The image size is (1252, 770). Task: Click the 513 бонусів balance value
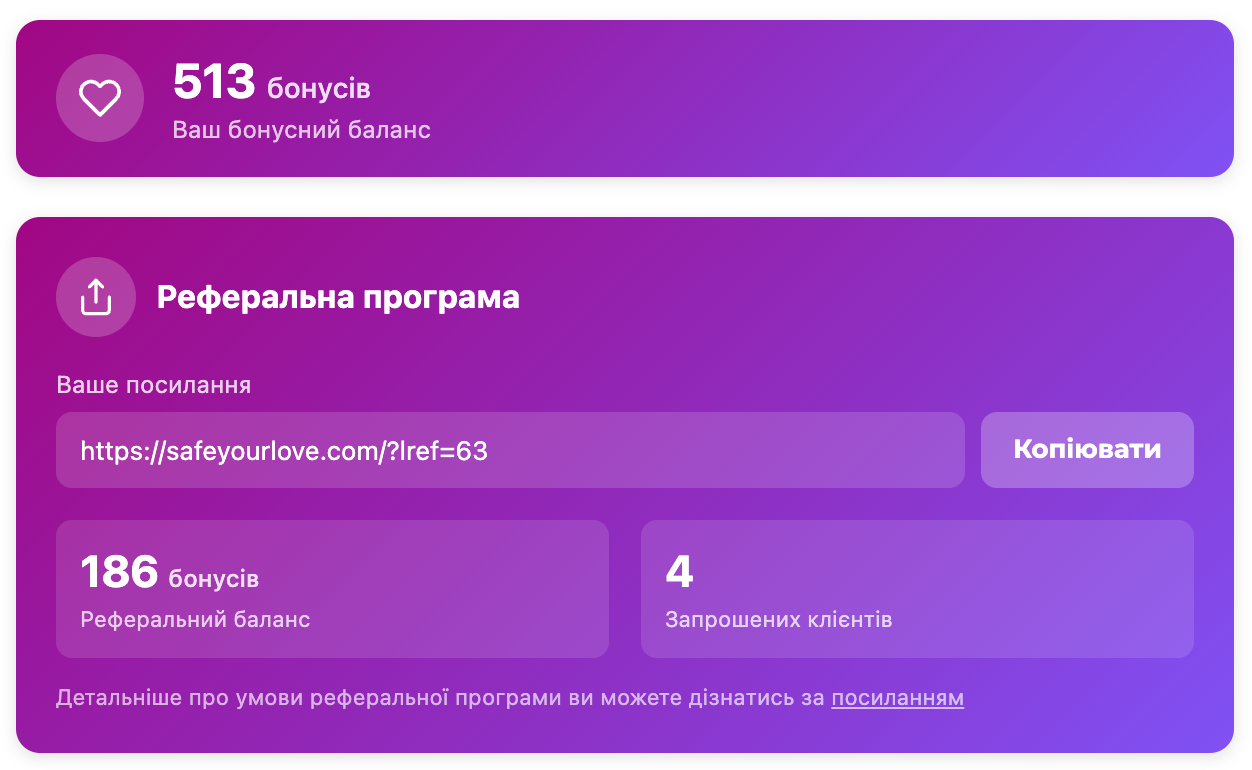272,82
